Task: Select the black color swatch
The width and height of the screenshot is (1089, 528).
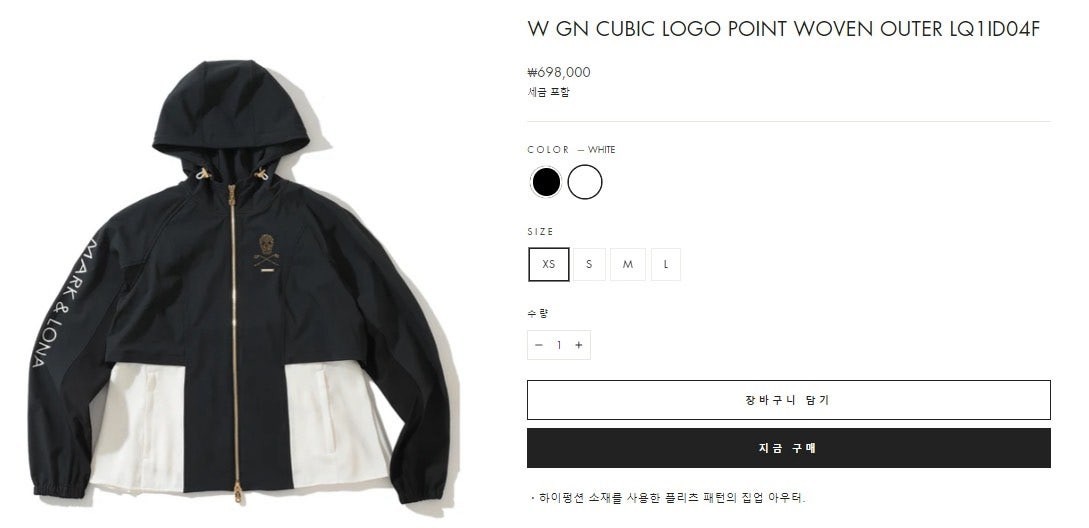Action: [546, 183]
